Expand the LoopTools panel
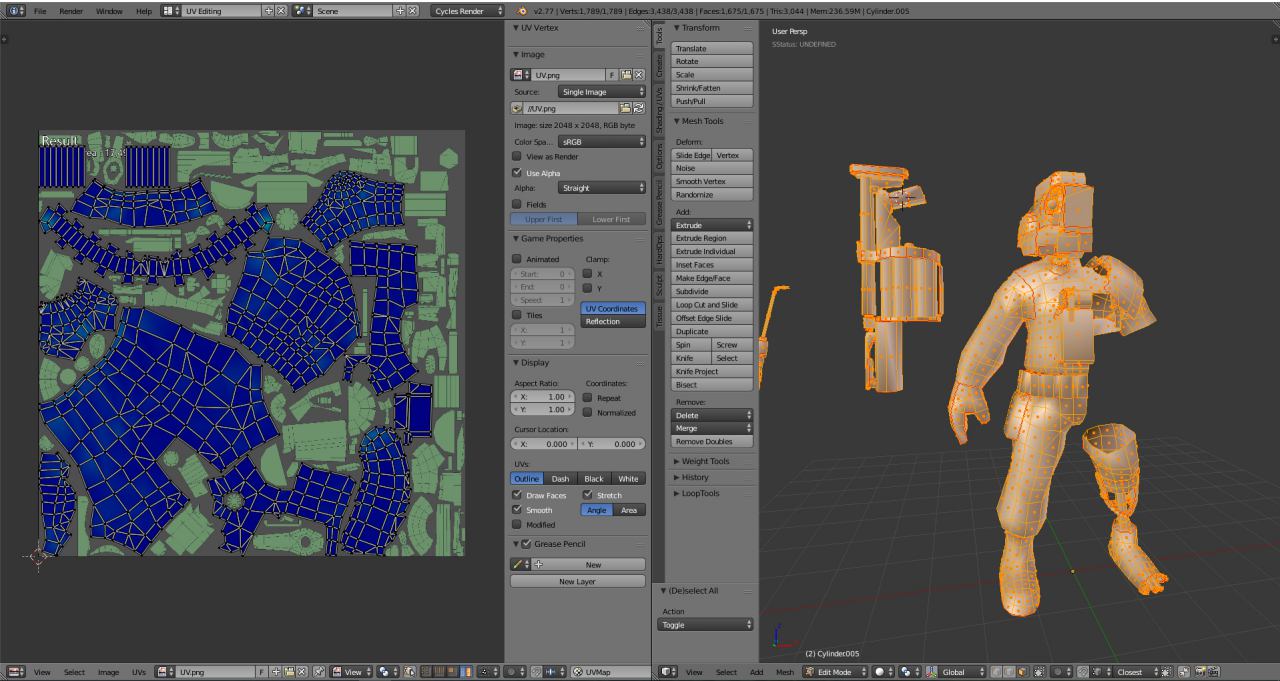Screen dimensions: 1280x681 click(x=700, y=493)
